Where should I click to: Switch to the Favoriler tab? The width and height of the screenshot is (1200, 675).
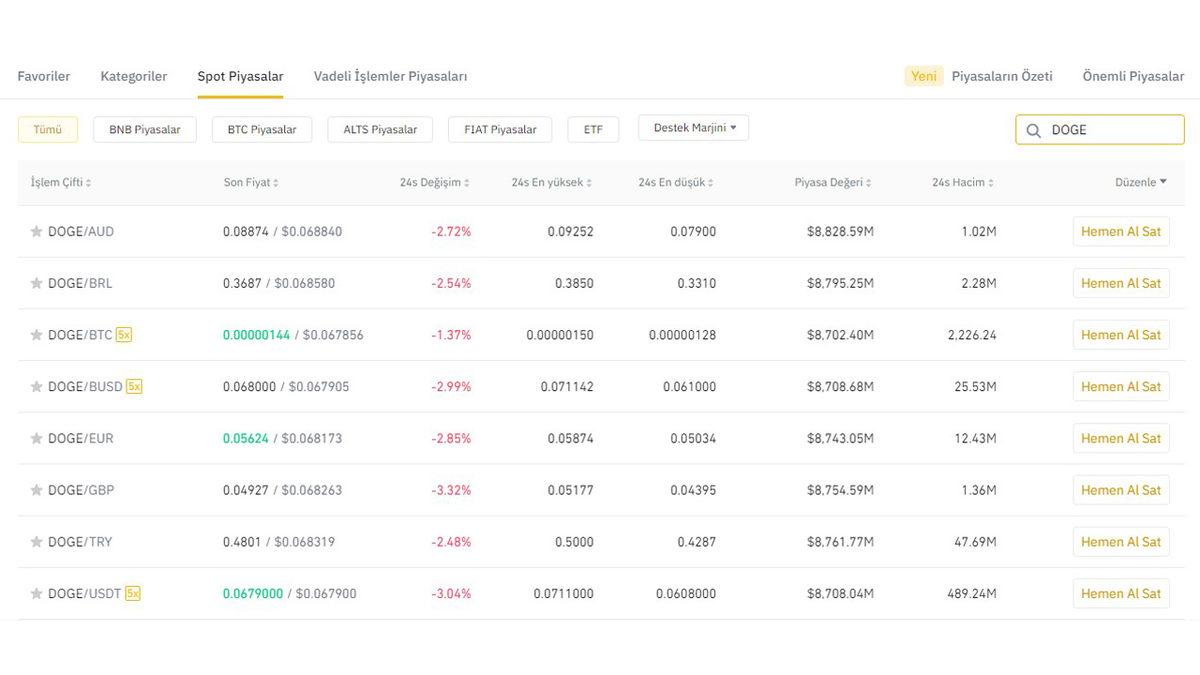click(x=43, y=76)
